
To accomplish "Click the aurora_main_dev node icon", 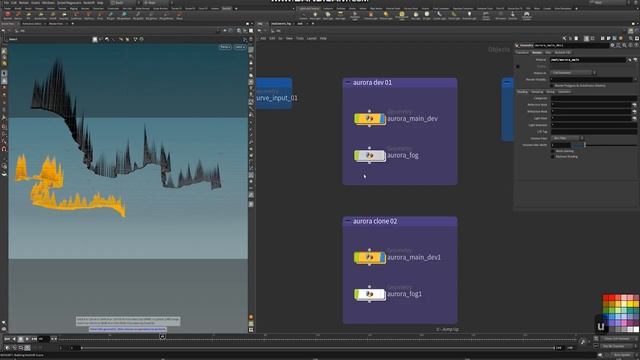I will coord(369,118).
